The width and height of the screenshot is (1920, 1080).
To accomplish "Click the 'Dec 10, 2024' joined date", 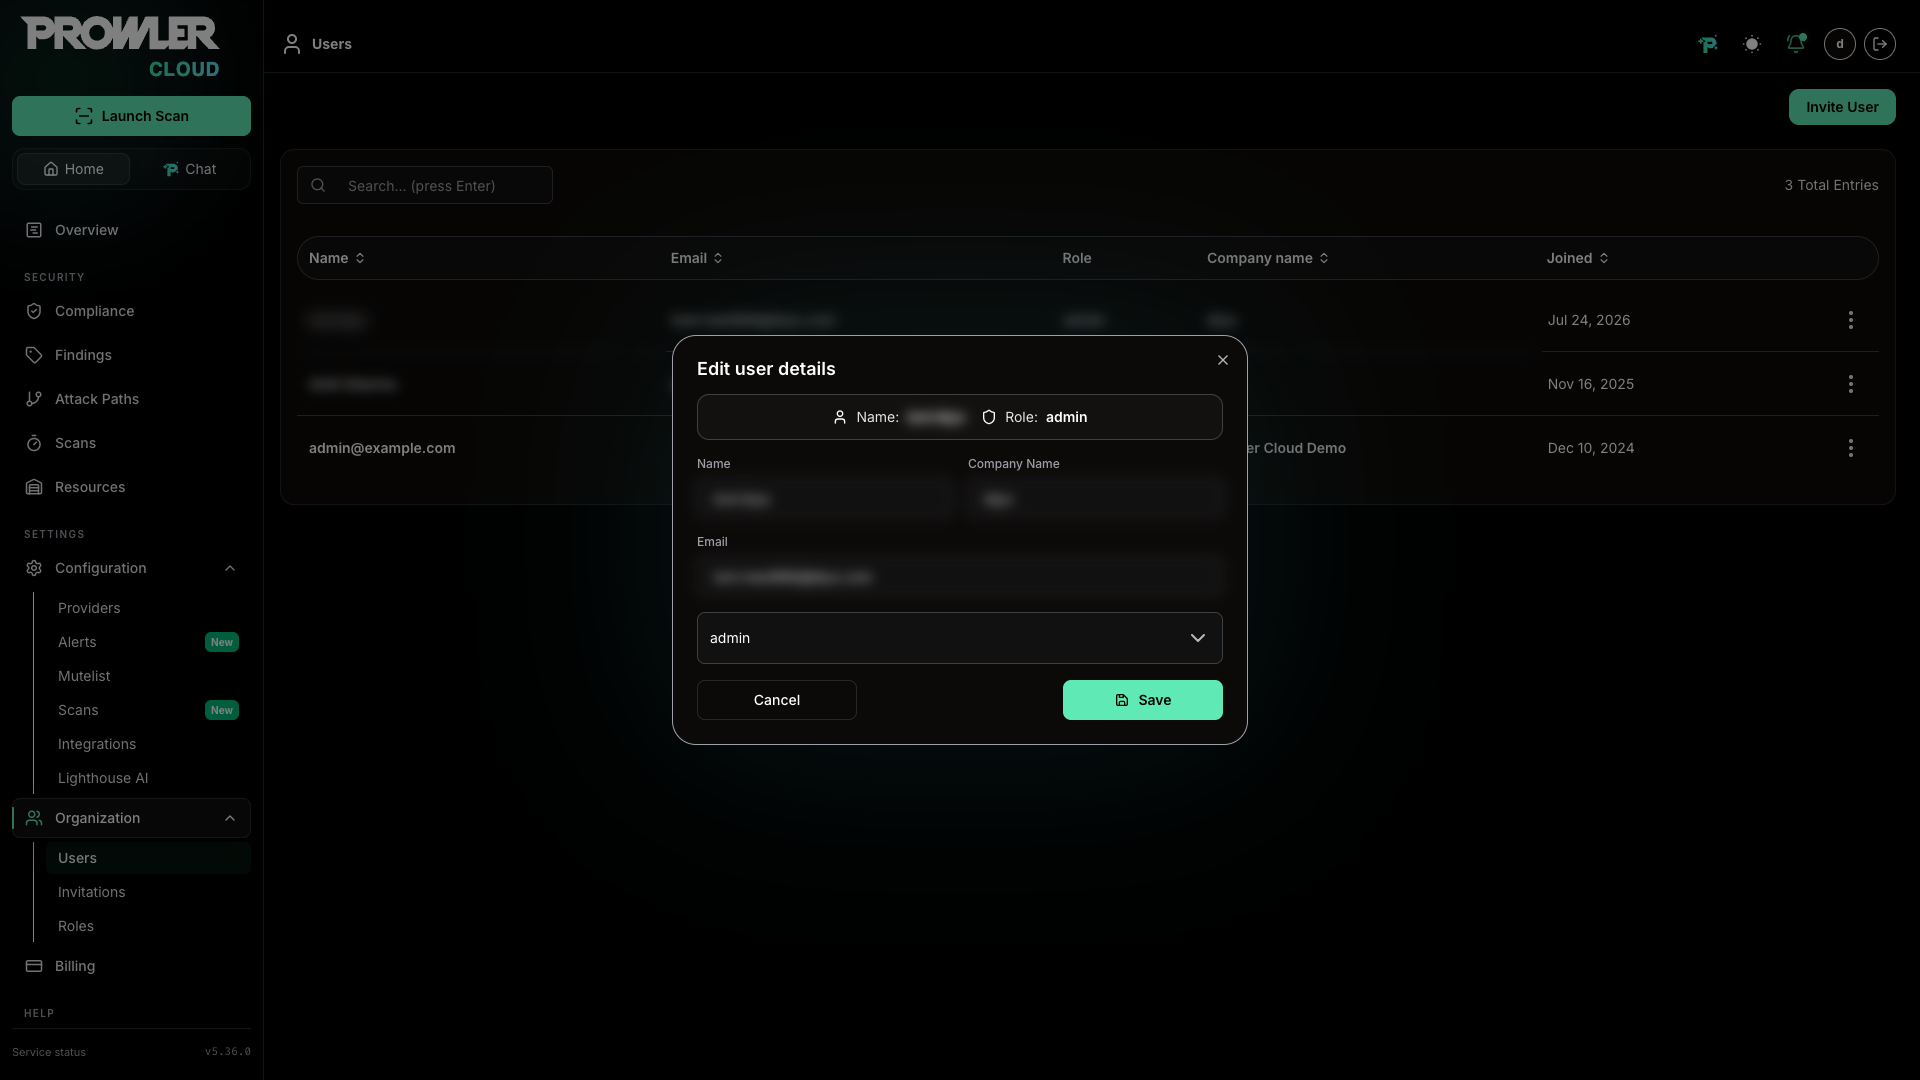I will [x=1591, y=448].
